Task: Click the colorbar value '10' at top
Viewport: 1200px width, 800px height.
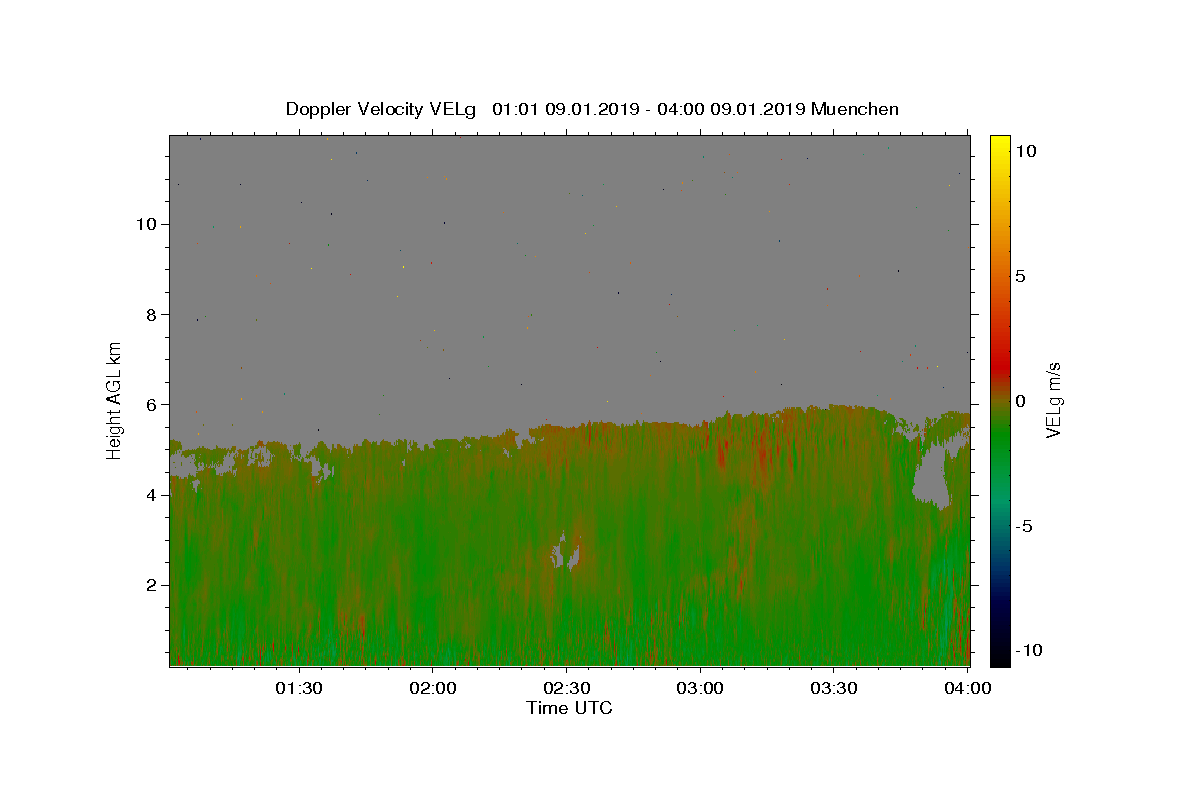Action: pos(1025,151)
